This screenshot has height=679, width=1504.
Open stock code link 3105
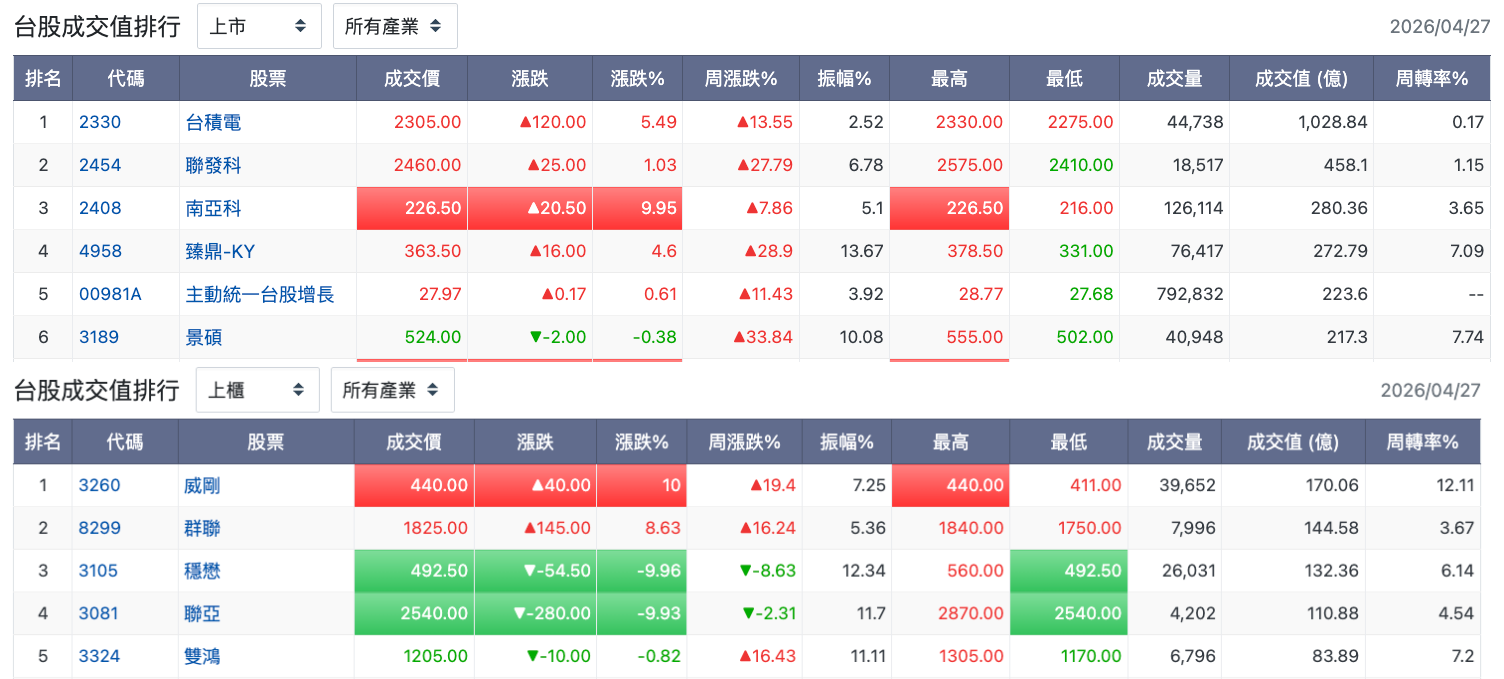tap(98, 570)
